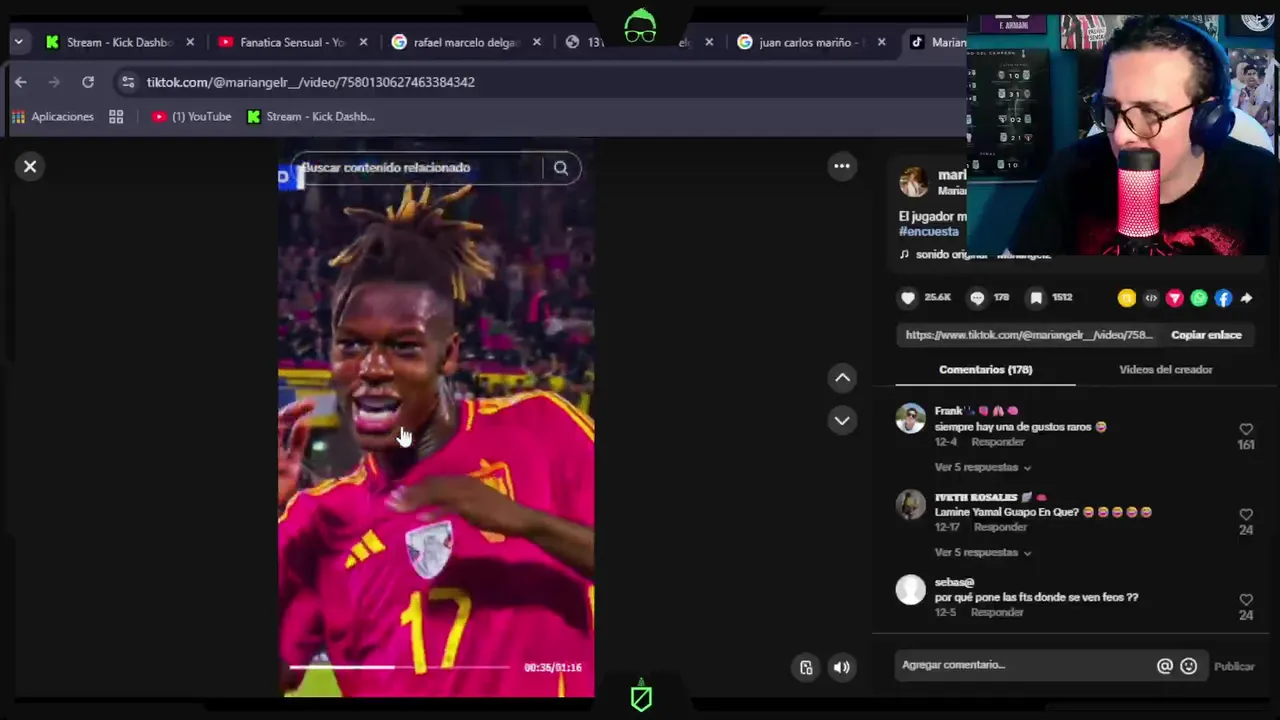Screen dimensions: 1280x720
Task: Close the rafael marcelo delgado tab
Action: coord(537,42)
